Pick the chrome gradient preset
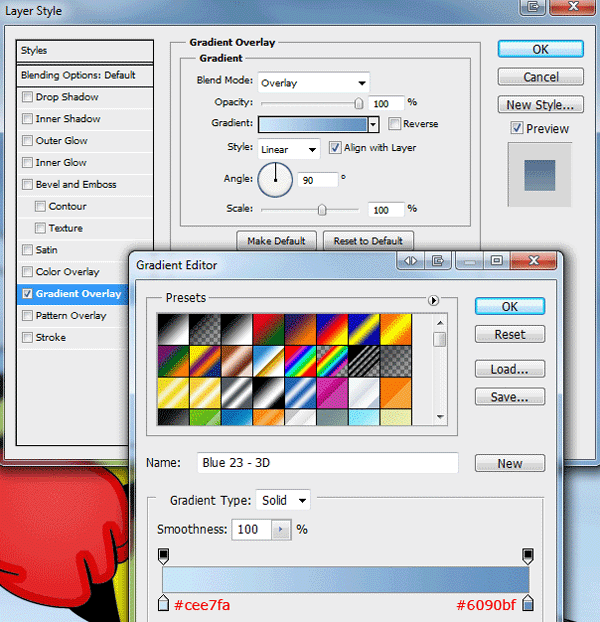 point(268,361)
